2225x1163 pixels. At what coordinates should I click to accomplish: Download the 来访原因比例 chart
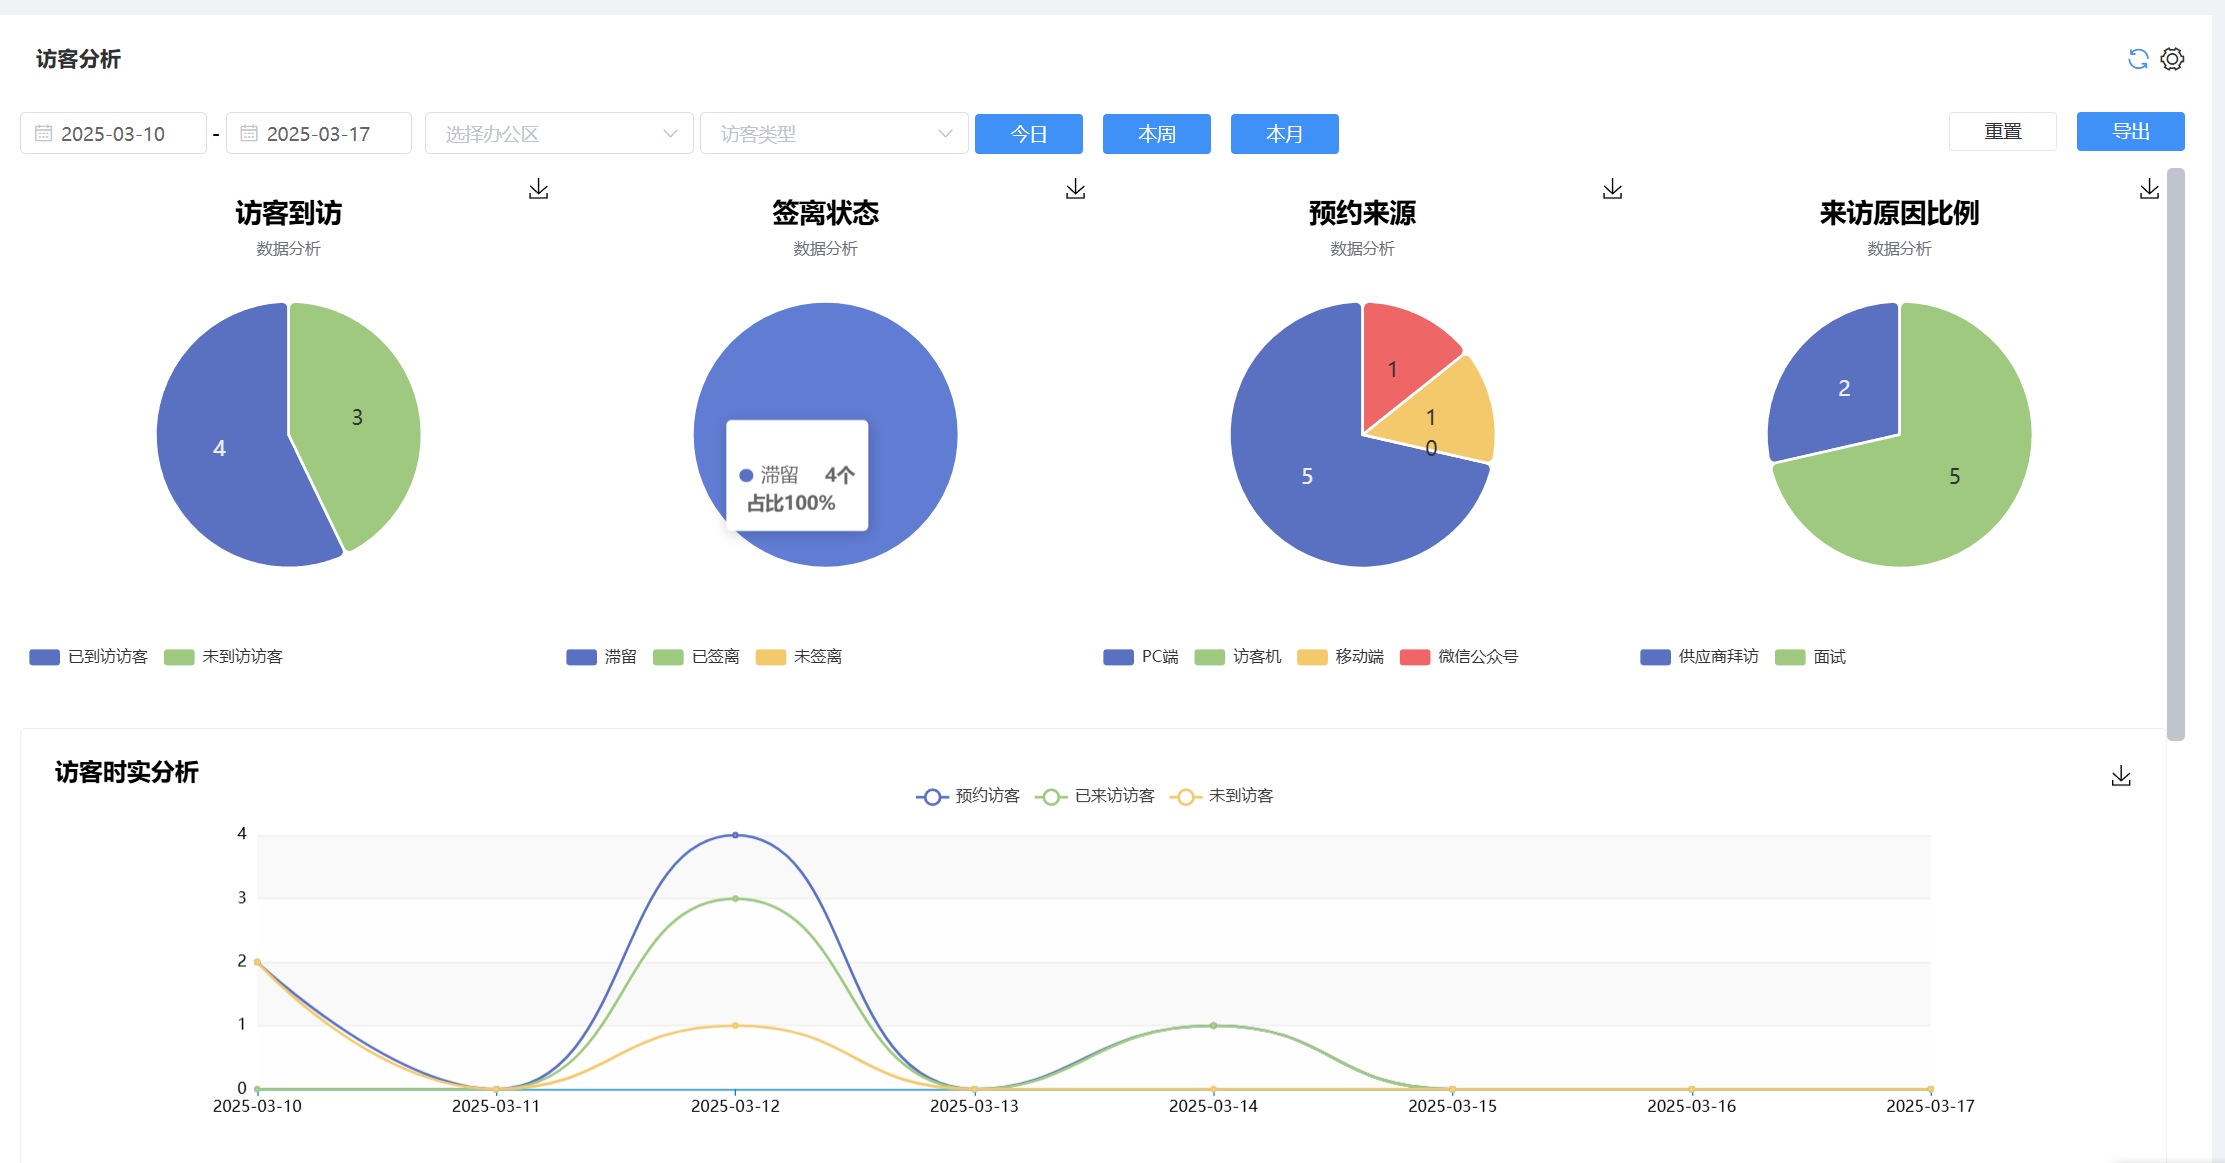2150,189
